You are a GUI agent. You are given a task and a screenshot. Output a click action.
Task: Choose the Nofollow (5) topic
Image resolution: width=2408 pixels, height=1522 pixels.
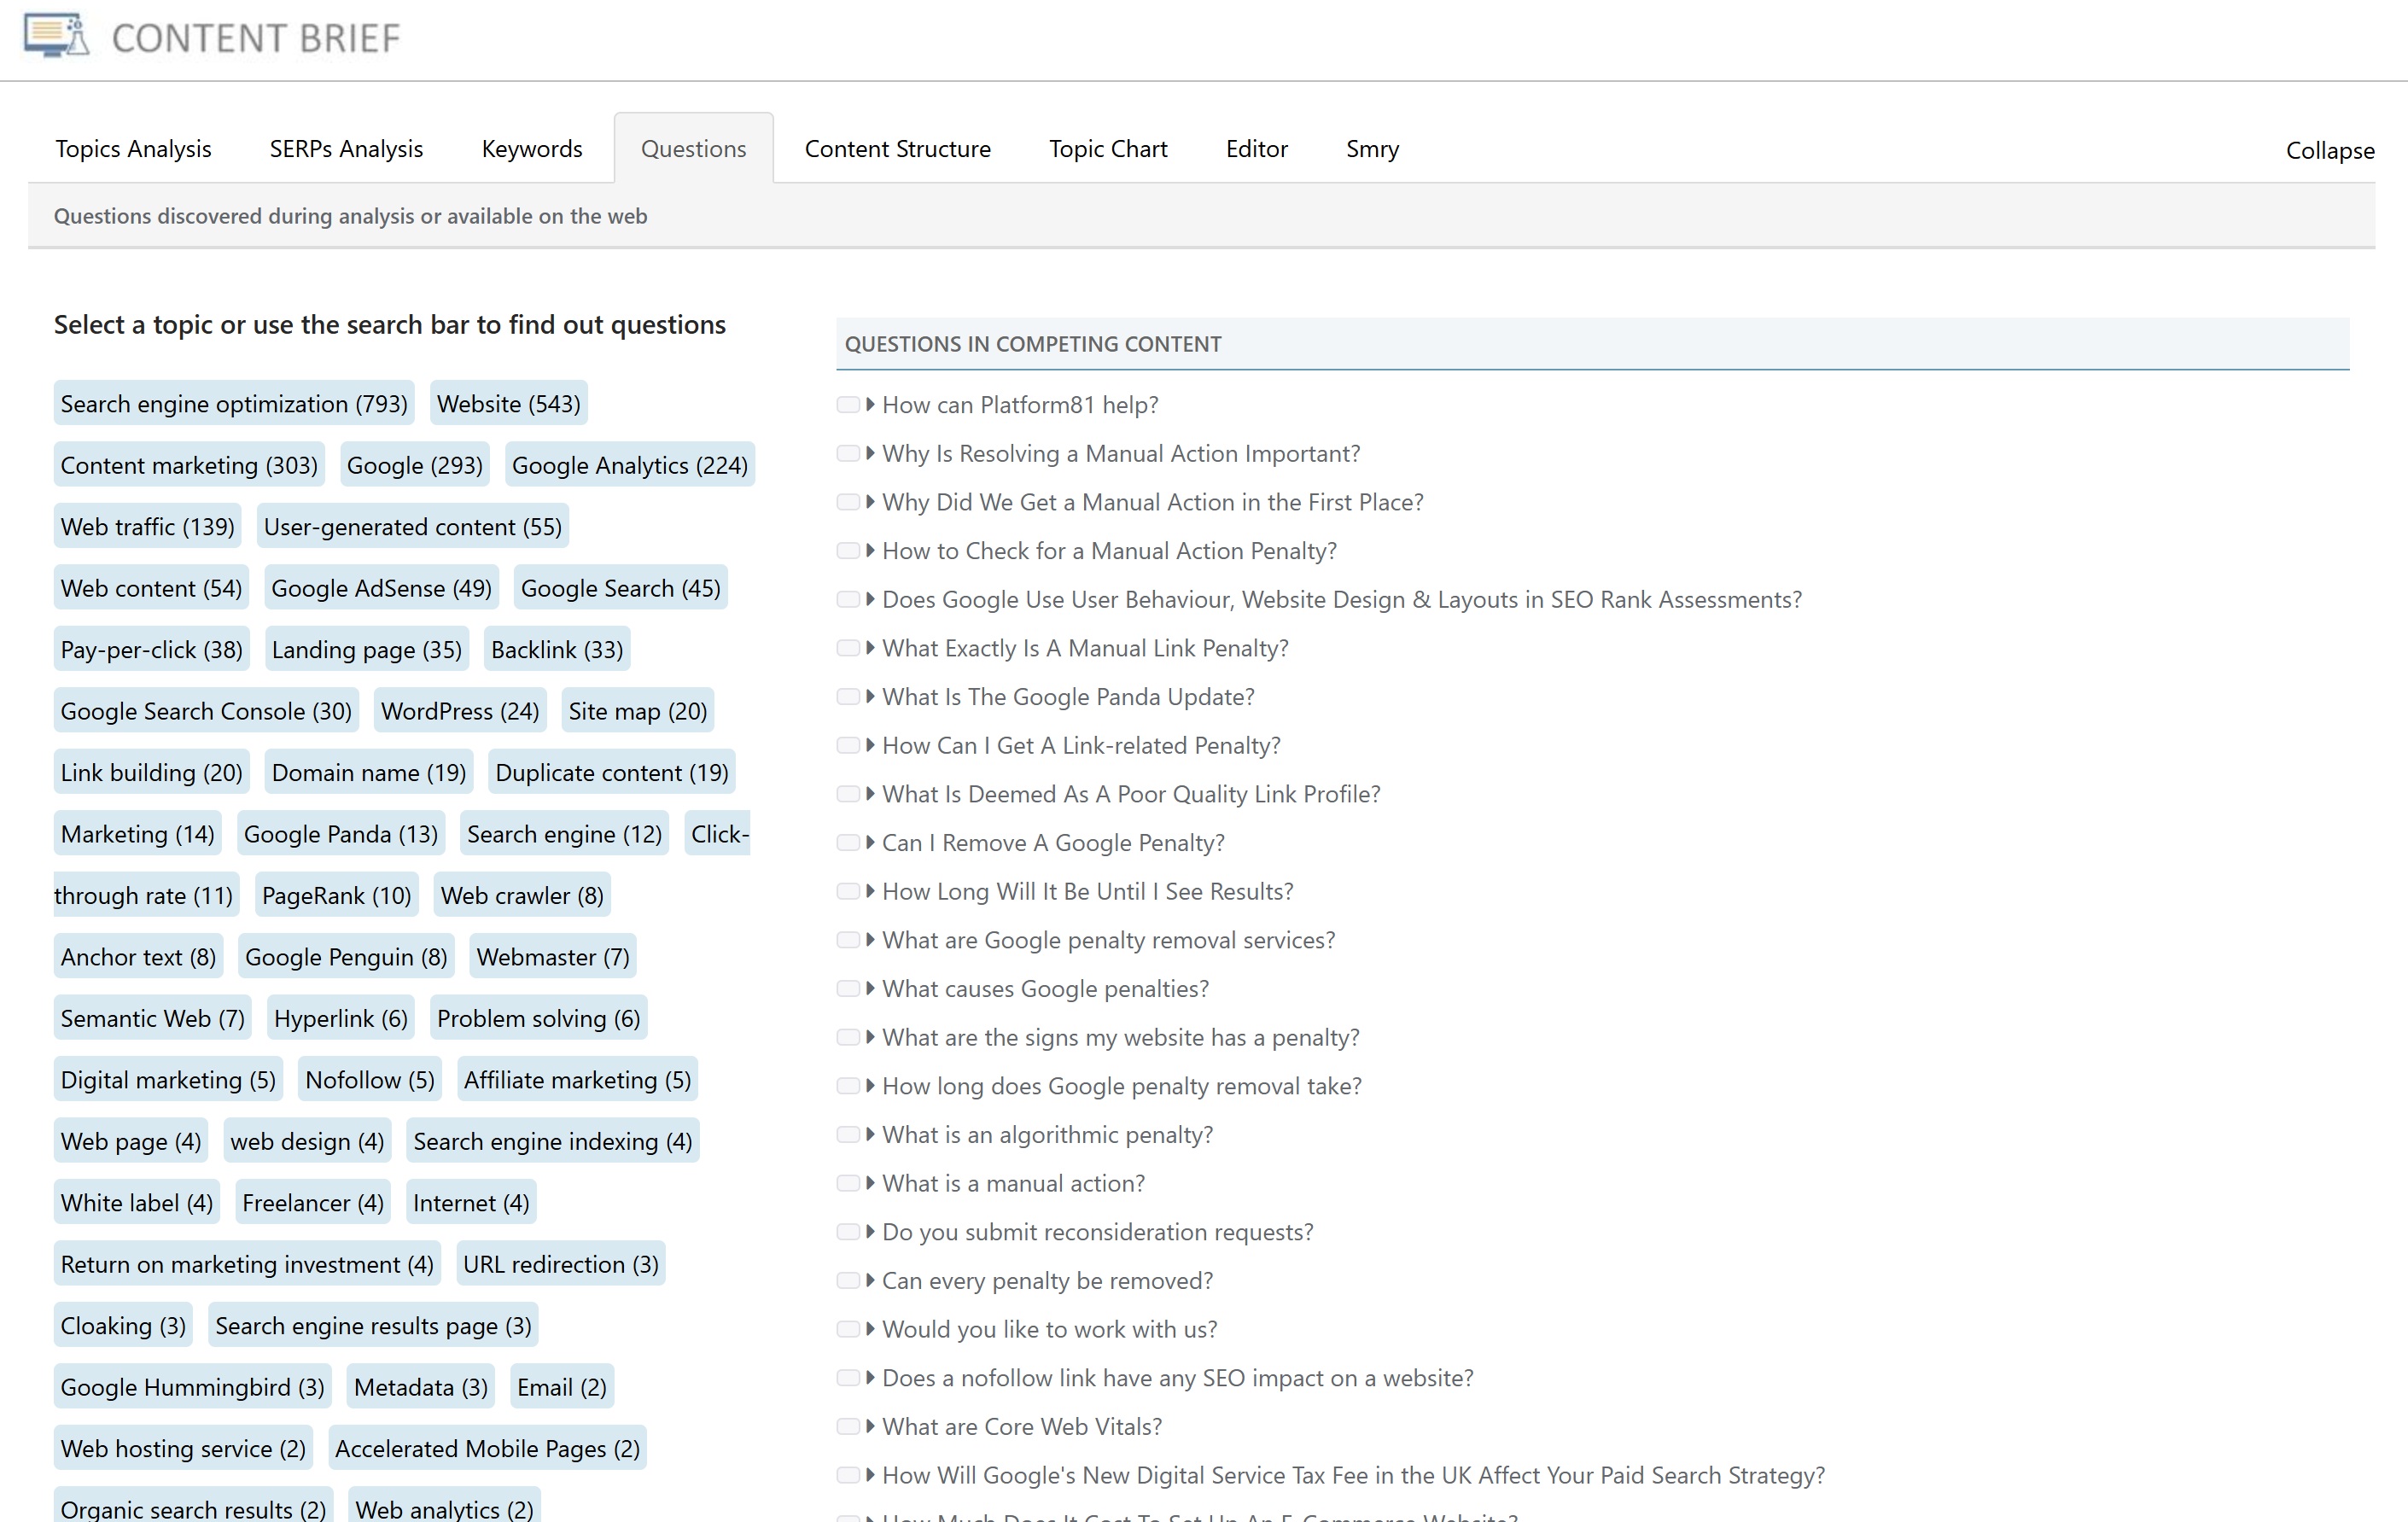click(x=369, y=1080)
